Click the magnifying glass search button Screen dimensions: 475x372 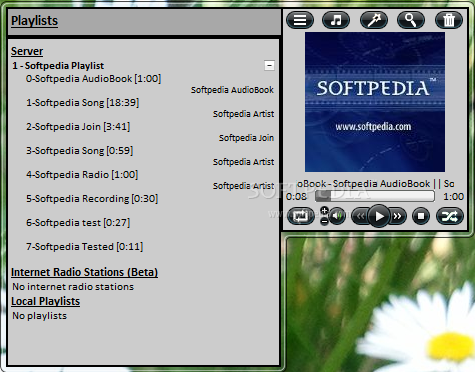(x=411, y=20)
